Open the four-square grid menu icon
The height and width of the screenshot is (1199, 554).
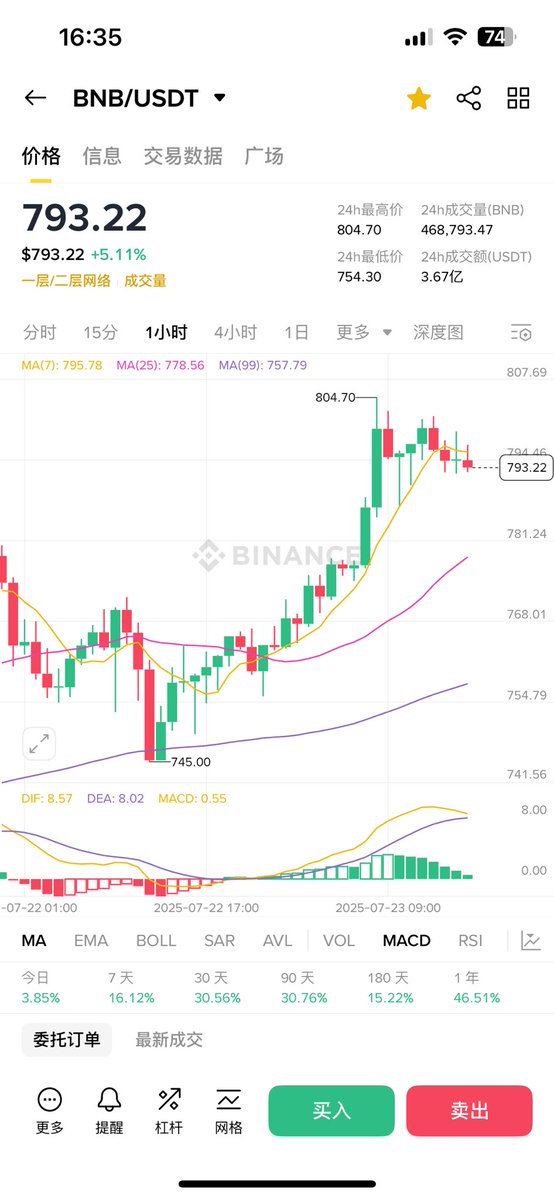click(x=518, y=98)
